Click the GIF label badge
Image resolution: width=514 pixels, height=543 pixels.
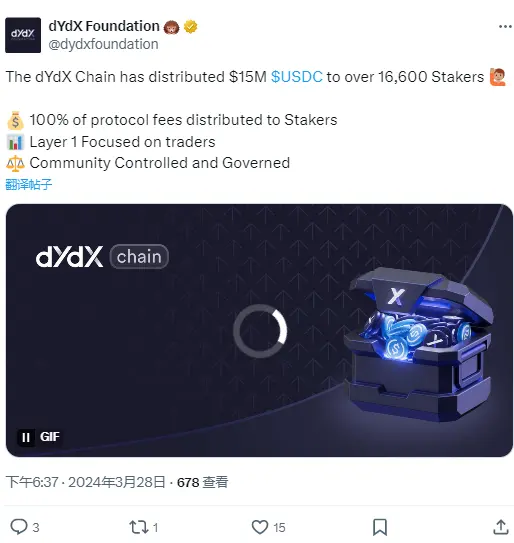(x=50, y=437)
